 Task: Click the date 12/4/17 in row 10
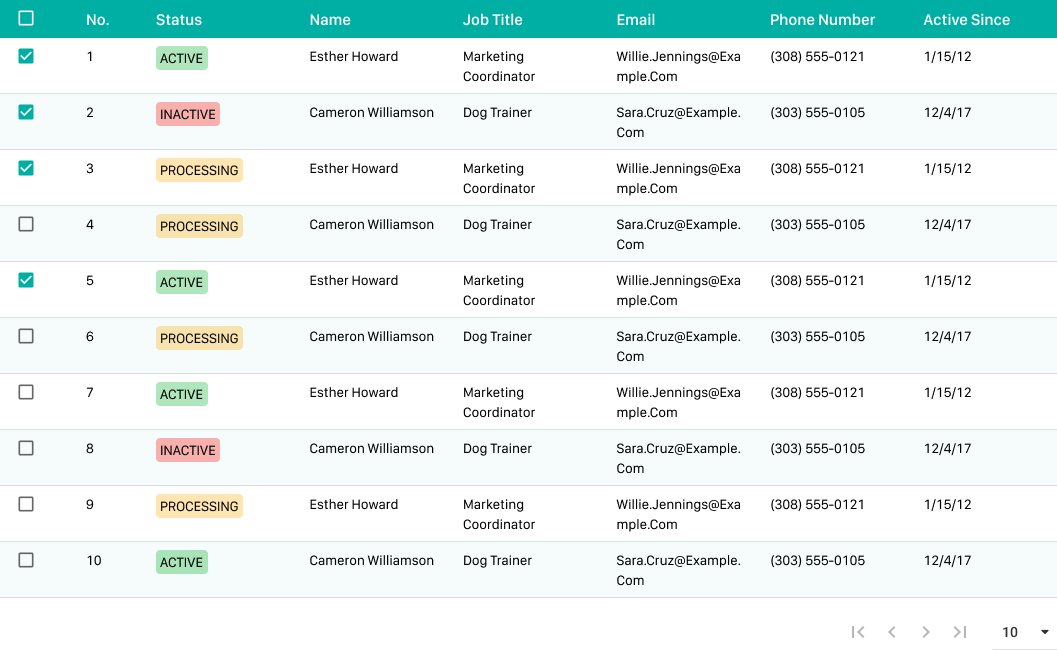(947, 560)
